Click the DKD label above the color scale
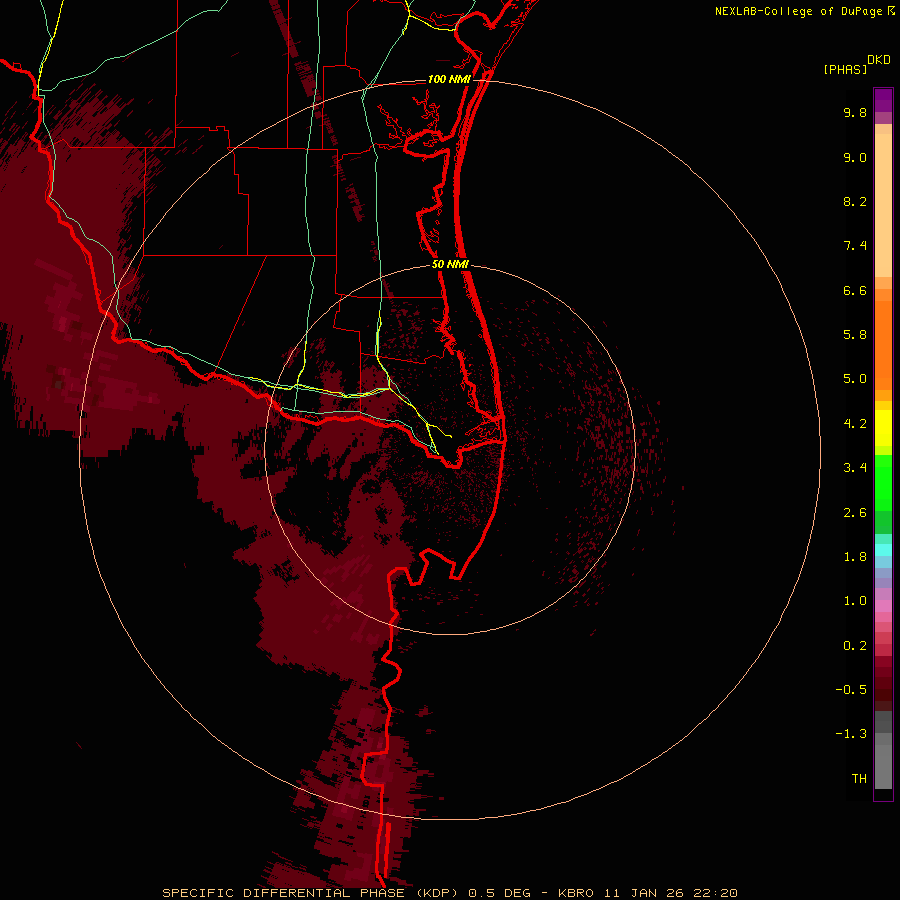Viewport: 900px width, 900px height. [x=879, y=60]
